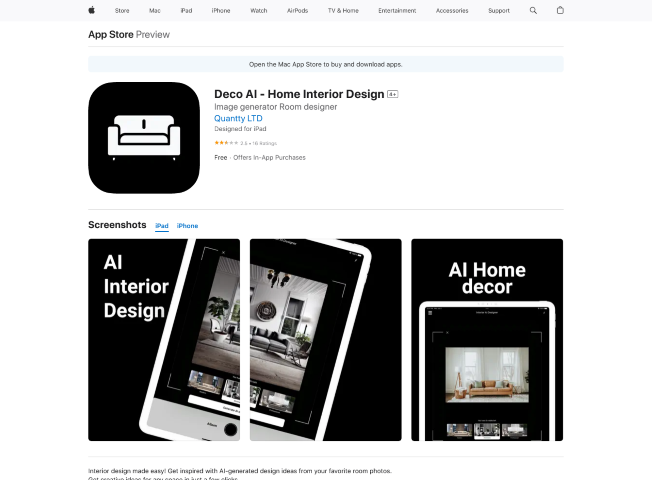Open the shopping bag icon

(560, 10)
